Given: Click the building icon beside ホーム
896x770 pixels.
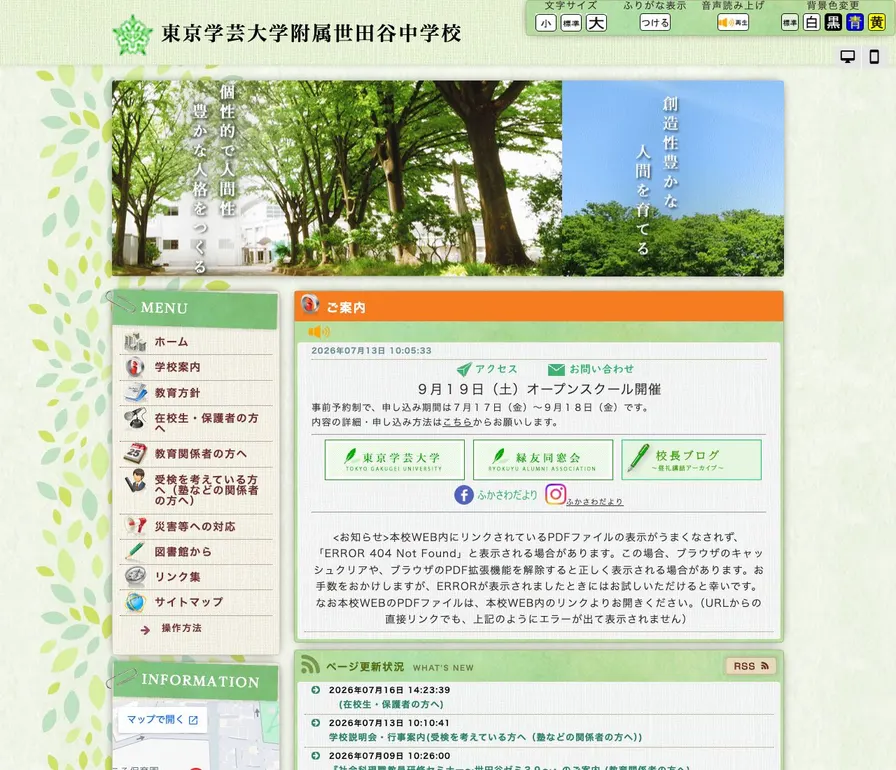Looking at the screenshot, I should (x=135, y=341).
